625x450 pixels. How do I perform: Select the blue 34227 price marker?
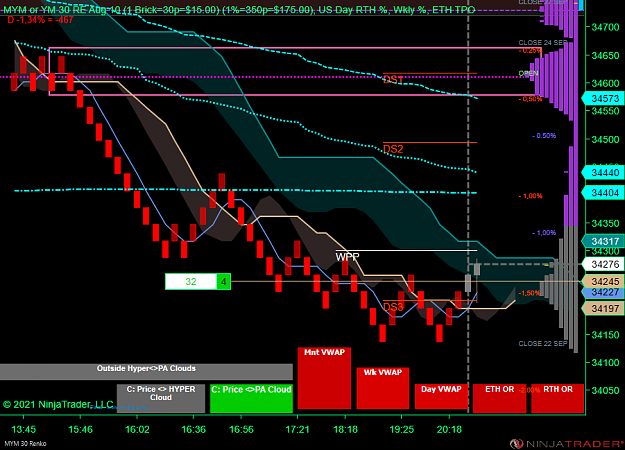click(x=603, y=292)
